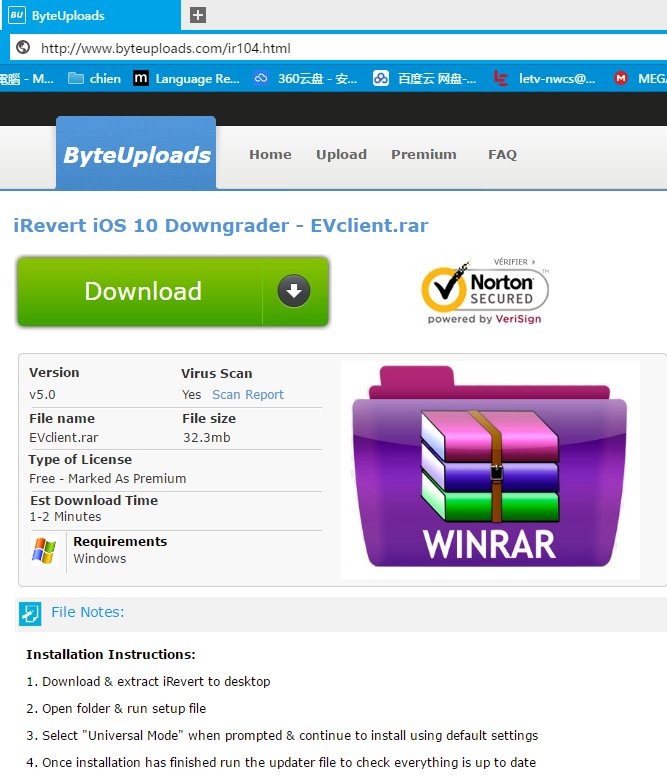The height and width of the screenshot is (783, 667).
Task: Click the '32.3mb' file size value
Action: (x=206, y=437)
